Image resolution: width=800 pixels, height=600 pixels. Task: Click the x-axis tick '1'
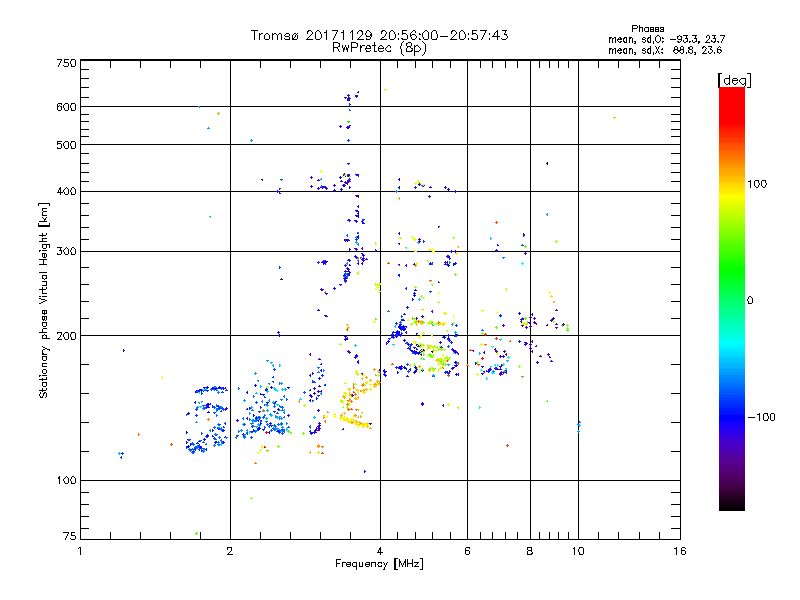[80, 551]
